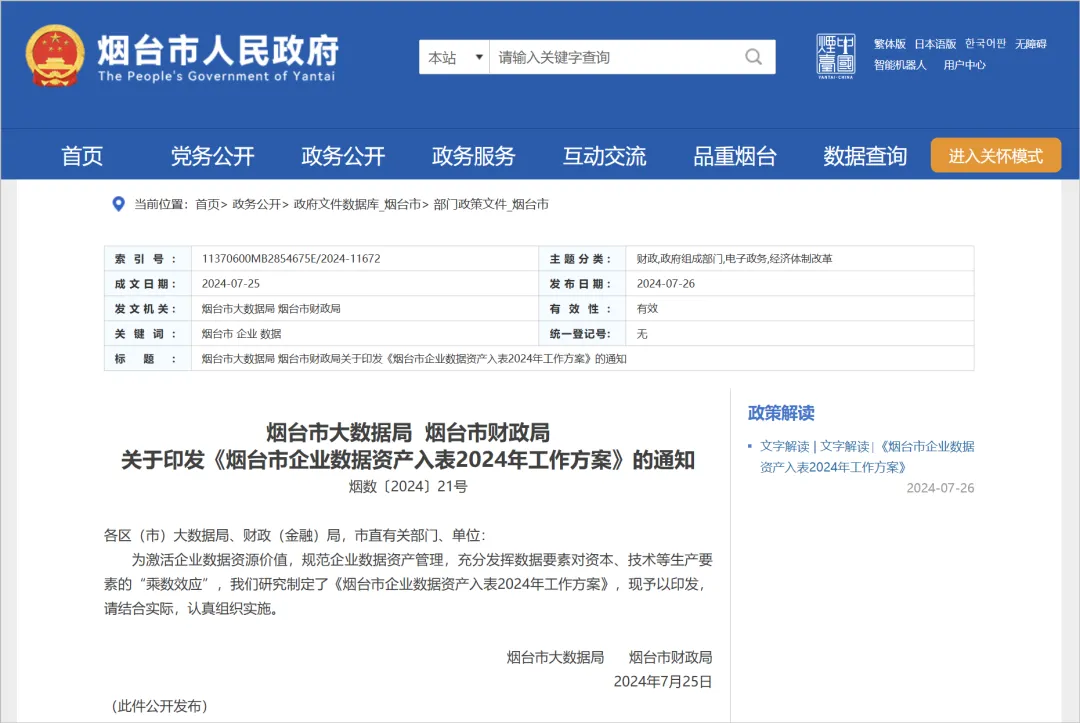Switch to 繁体版 language version
This screenshot has height=723, width=1080.
click(889, 44)
